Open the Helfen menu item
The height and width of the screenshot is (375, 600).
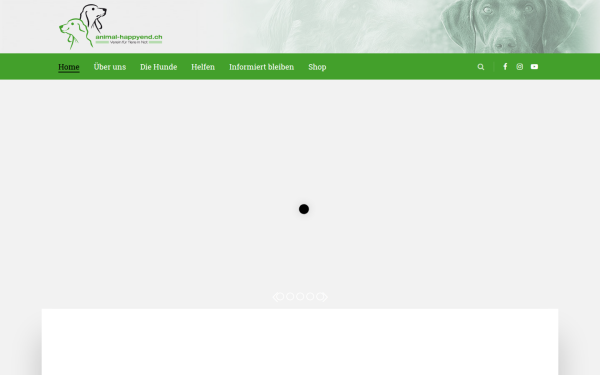click(203, 67)
